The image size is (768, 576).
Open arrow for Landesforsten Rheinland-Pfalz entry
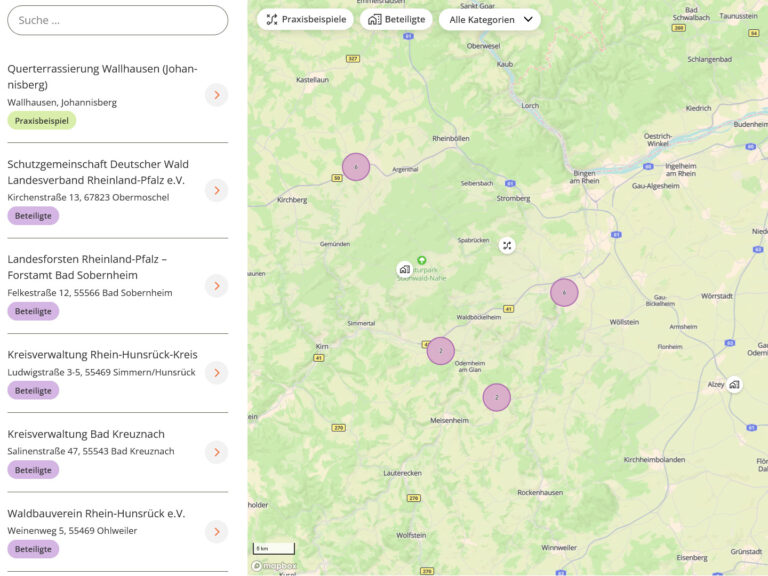[216, 286]
